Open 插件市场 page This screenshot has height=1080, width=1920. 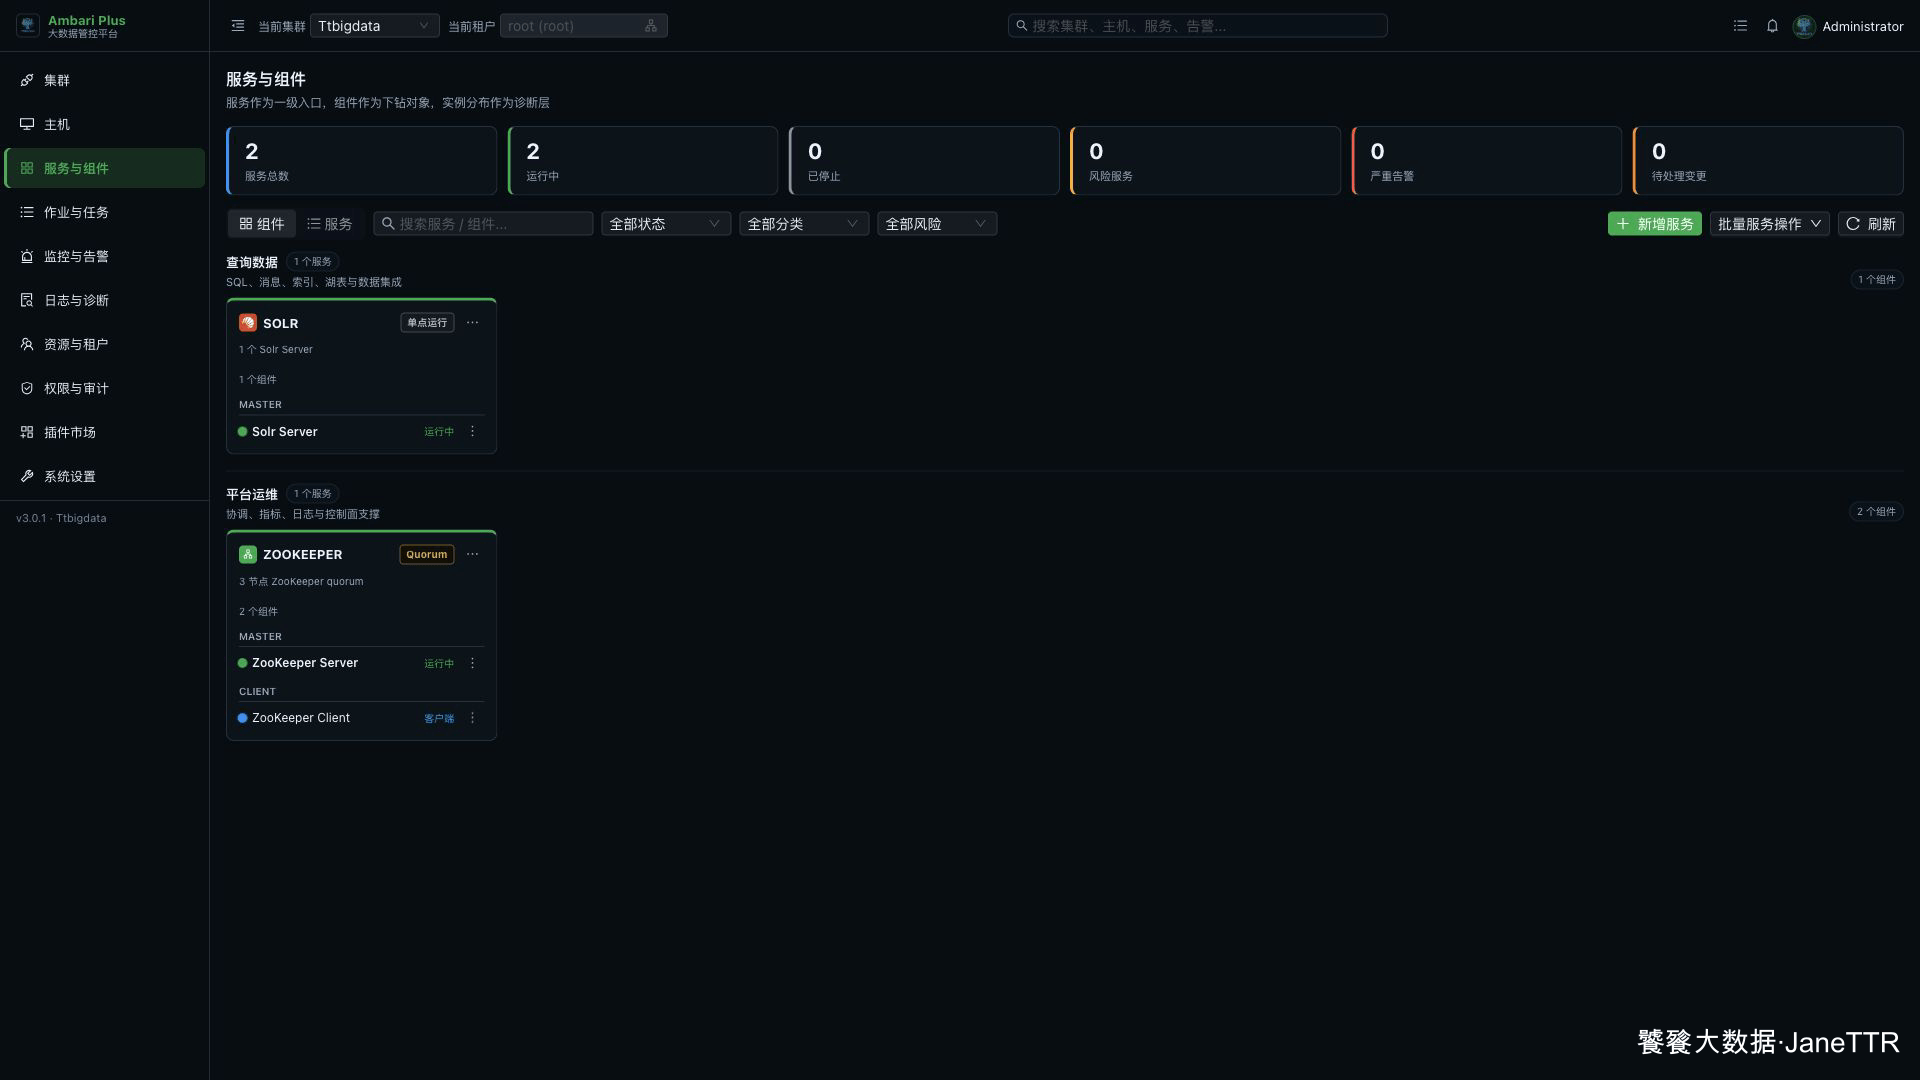[x=104, y=432]
